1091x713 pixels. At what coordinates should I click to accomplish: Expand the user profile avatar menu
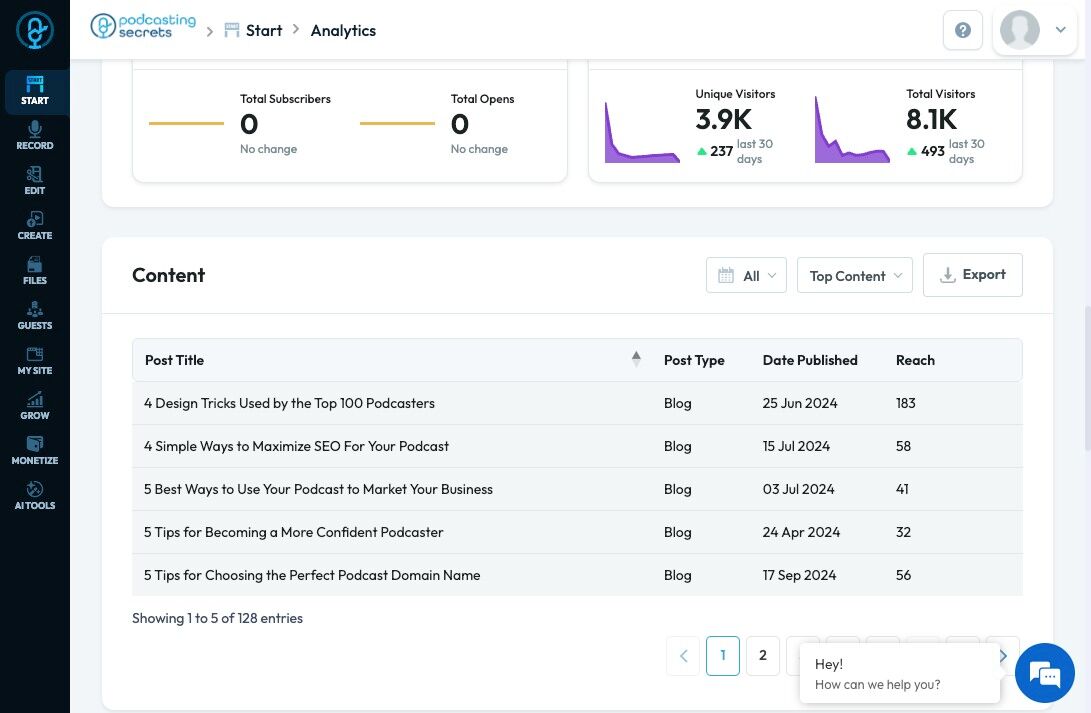(x=1034, y=31)
